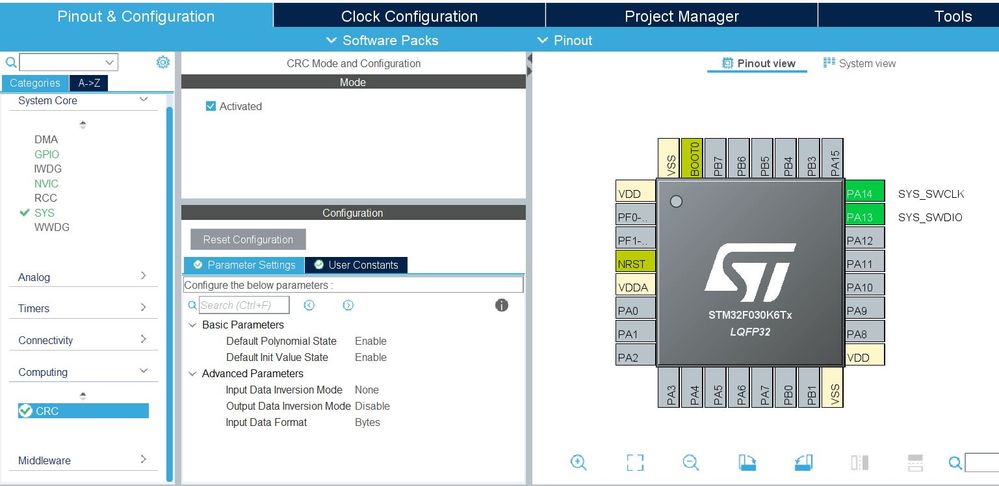The image size is (999, 486).
Task: Select the Categories tab
Action: [35, 83]
